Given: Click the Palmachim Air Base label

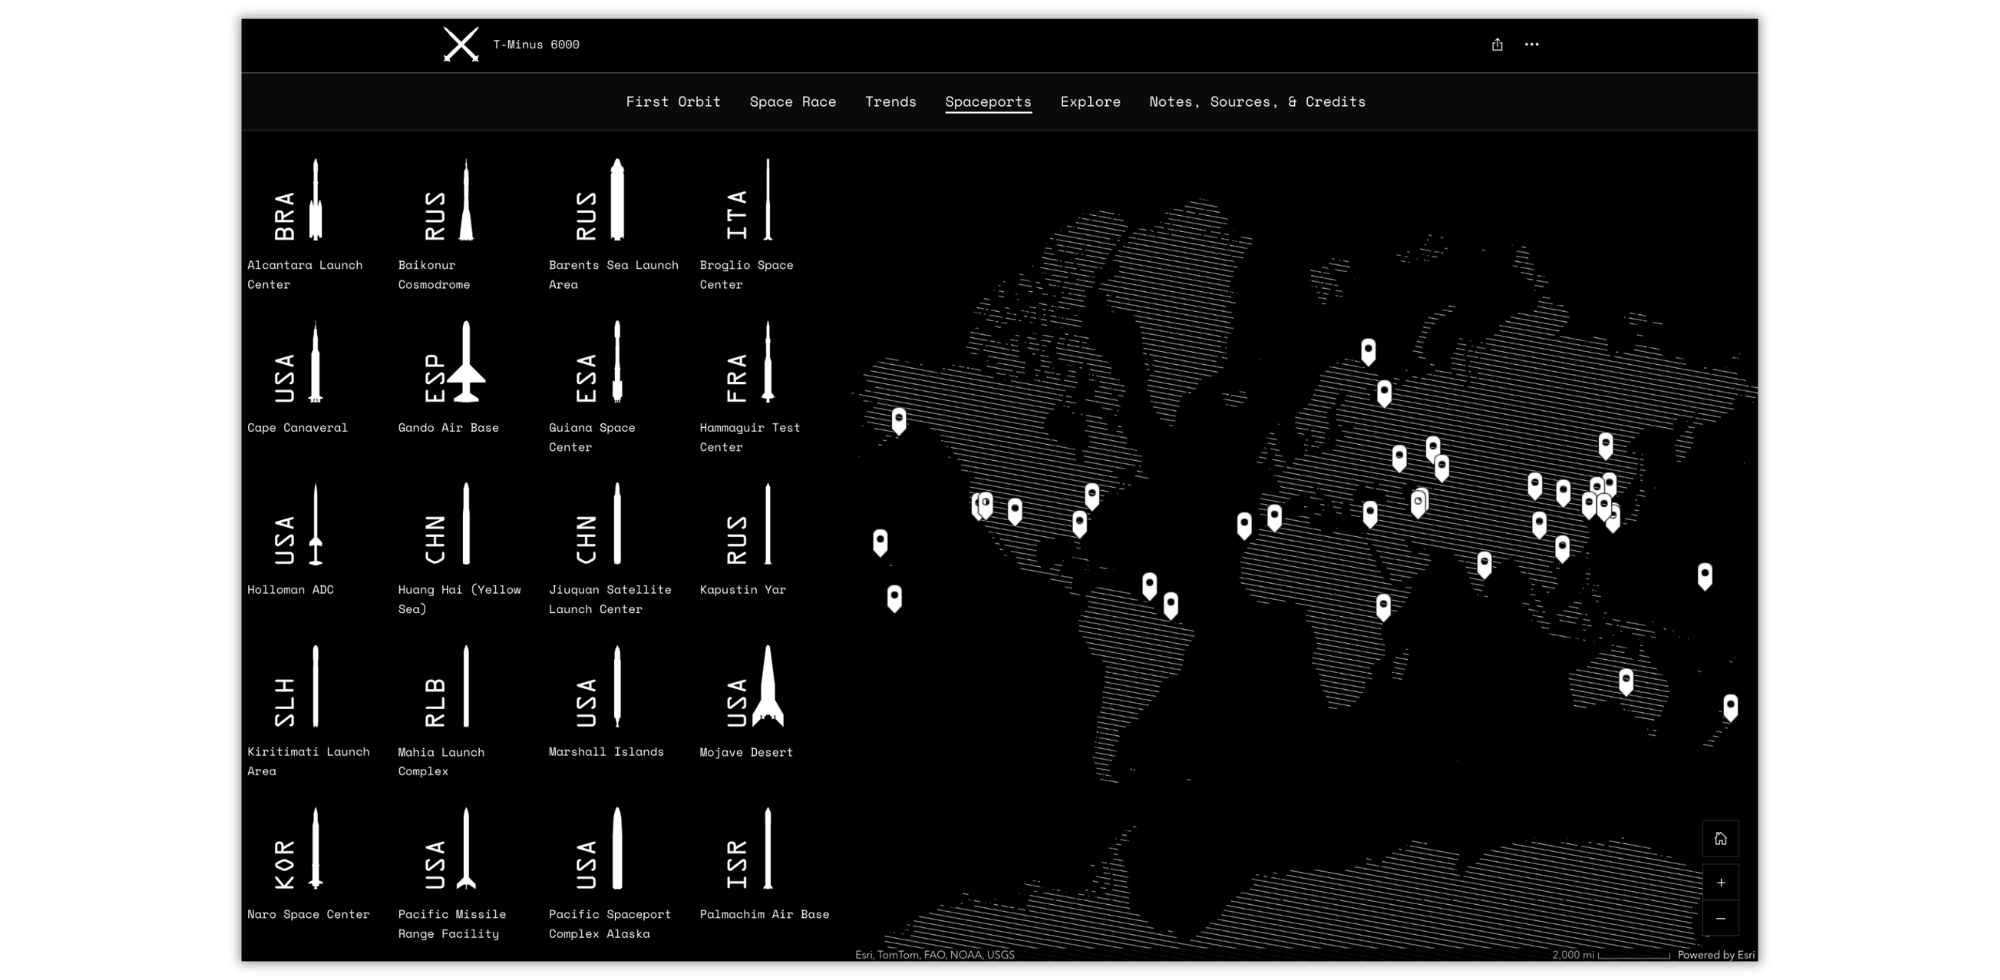Looking at the screenshot, I should click(765, 914).
